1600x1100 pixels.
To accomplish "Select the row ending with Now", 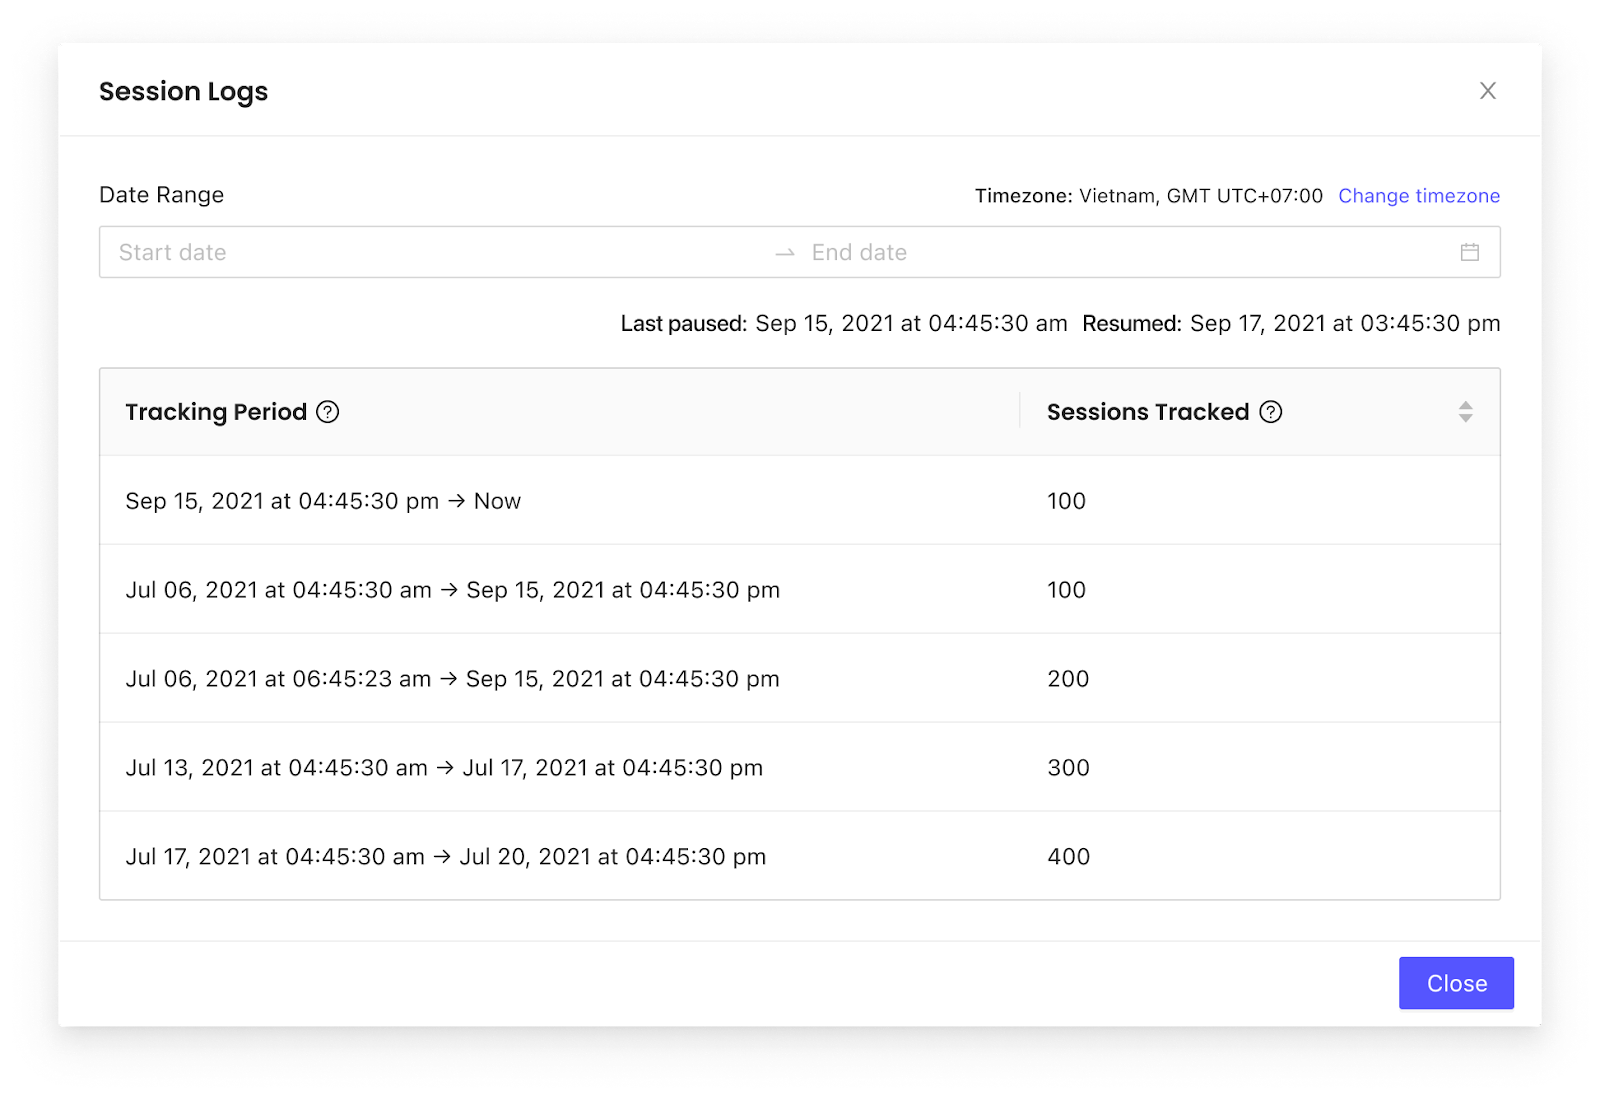I will (x=800, y=500).
